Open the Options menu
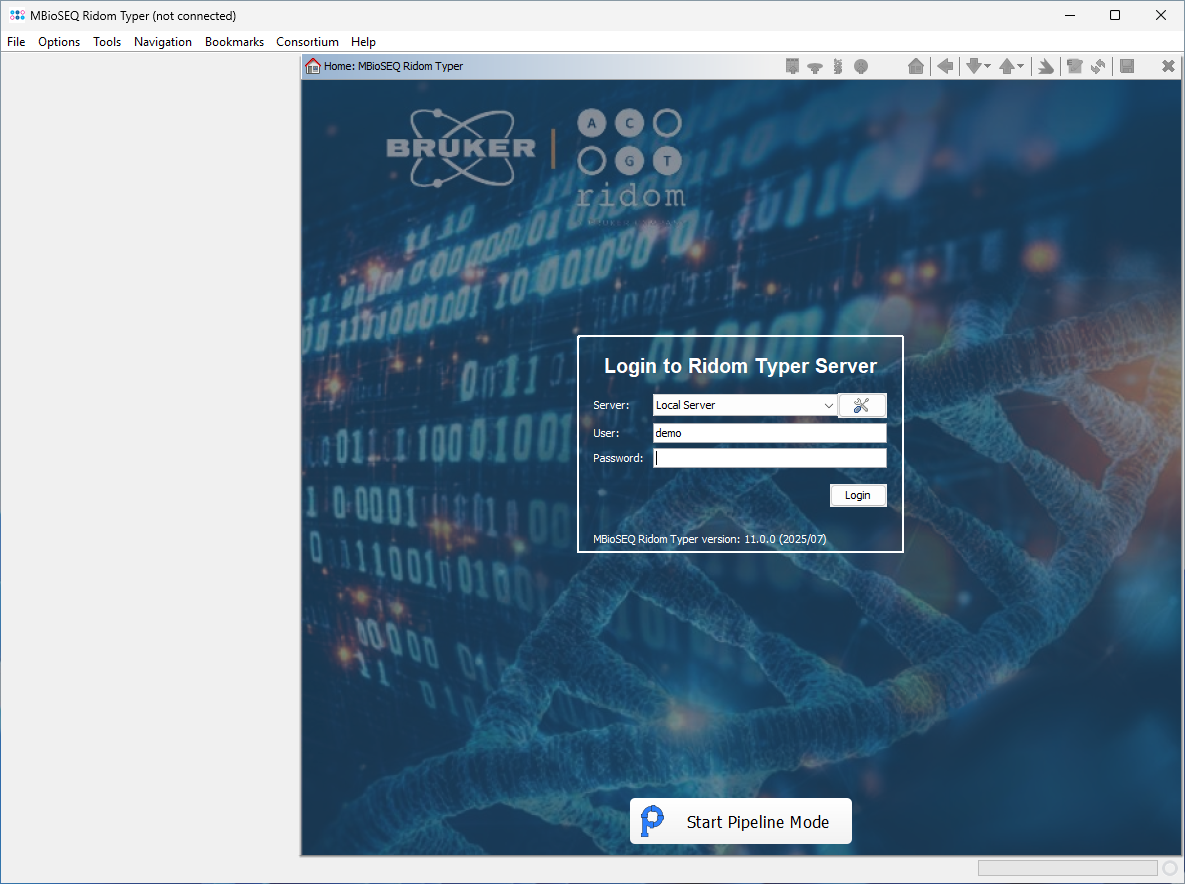Viewport: 1185px width, 884px height. (x=59, y=42)
